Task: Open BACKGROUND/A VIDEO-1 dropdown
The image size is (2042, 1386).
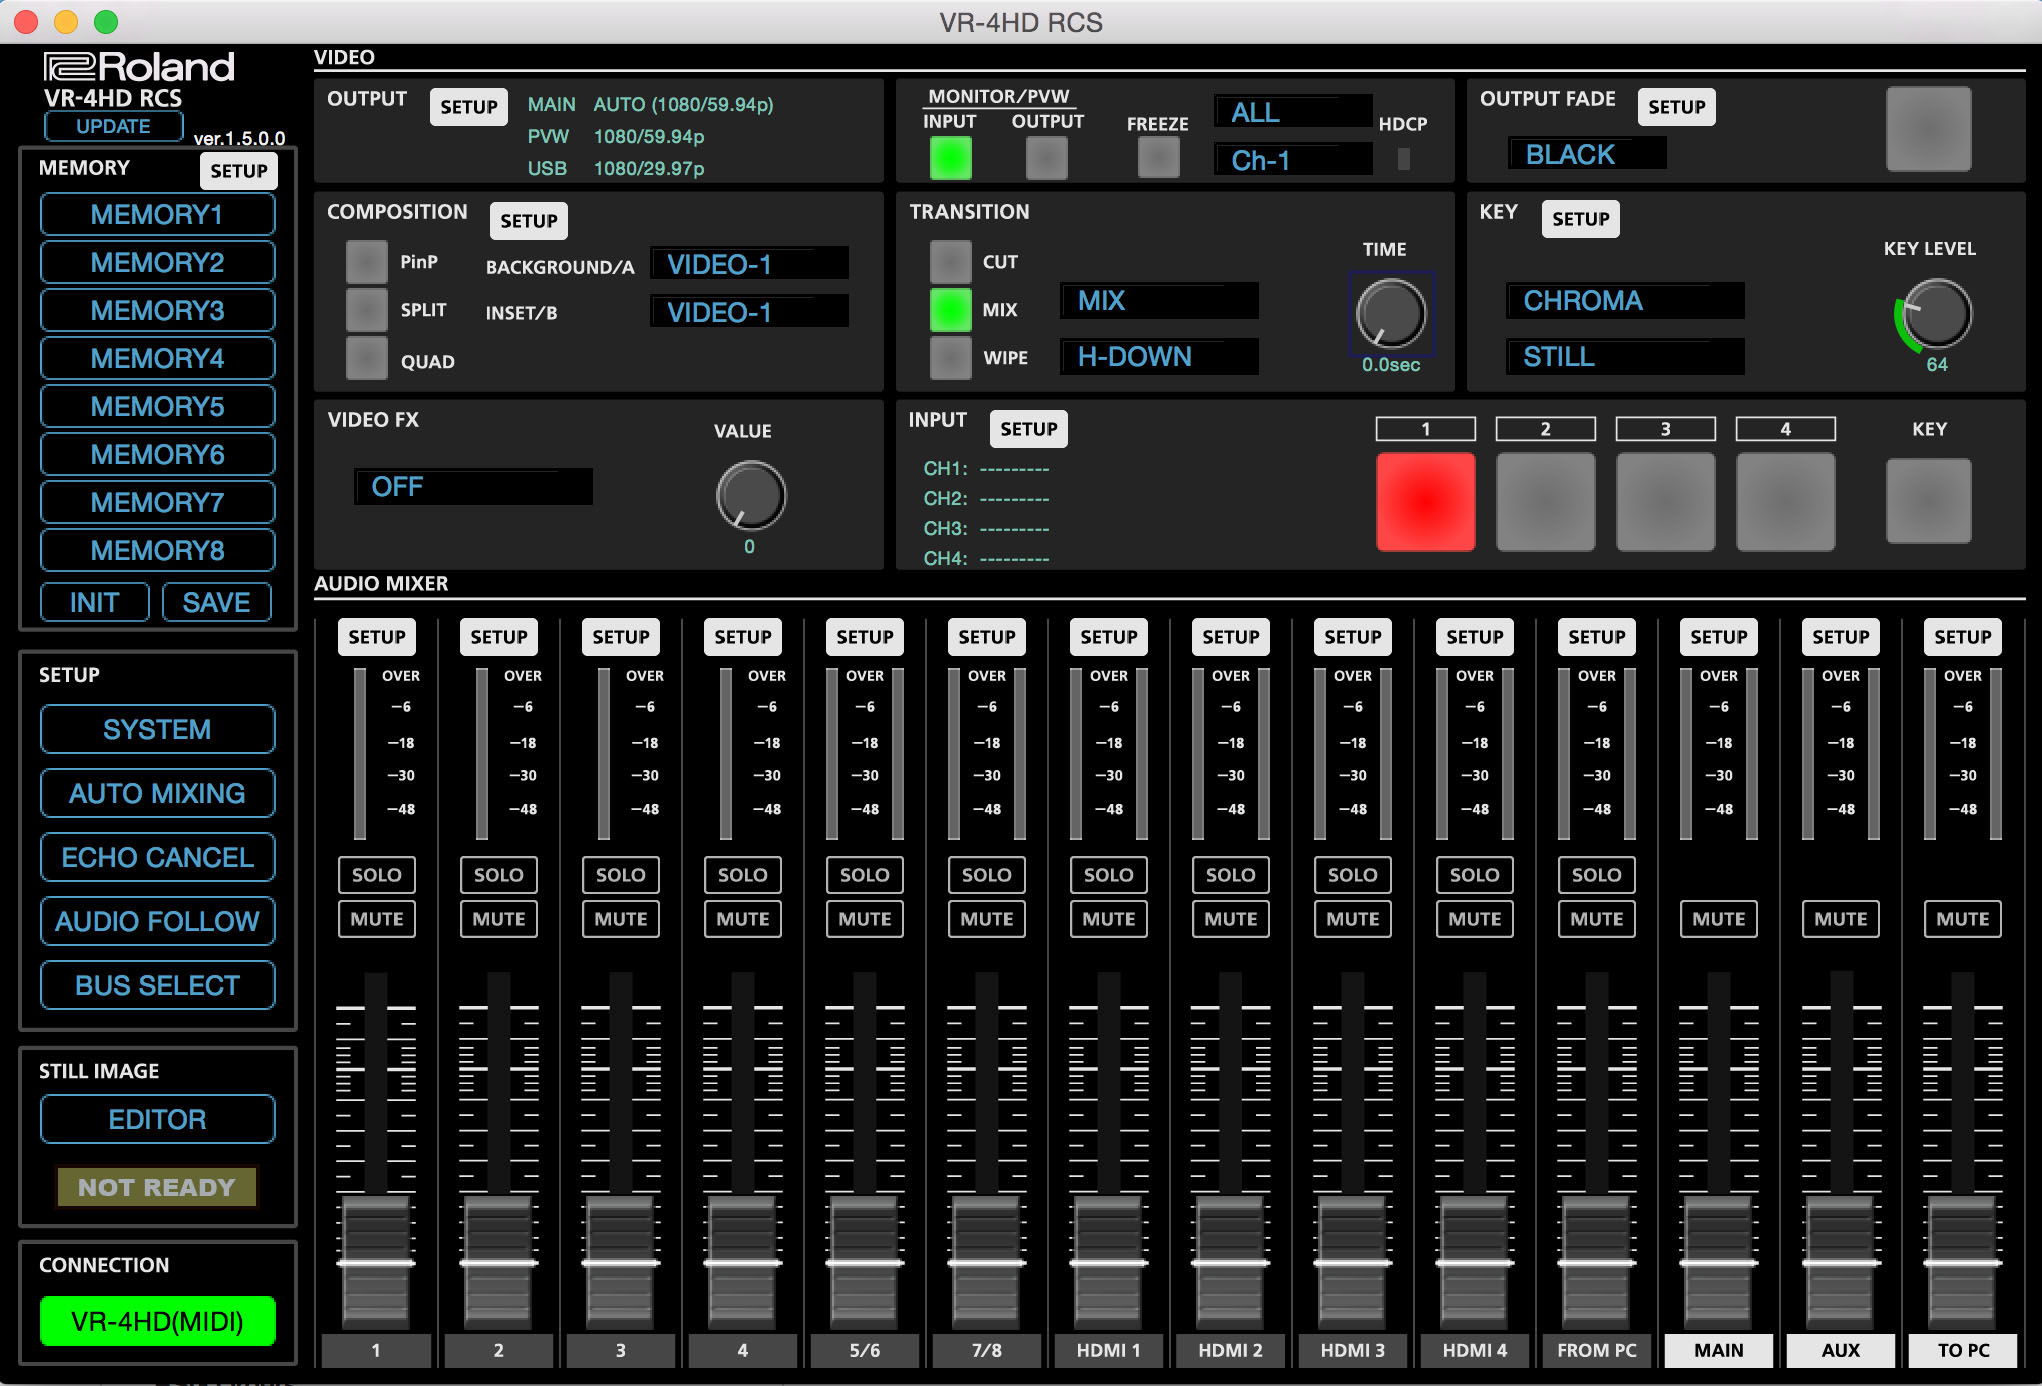Action: pos(749,264)
